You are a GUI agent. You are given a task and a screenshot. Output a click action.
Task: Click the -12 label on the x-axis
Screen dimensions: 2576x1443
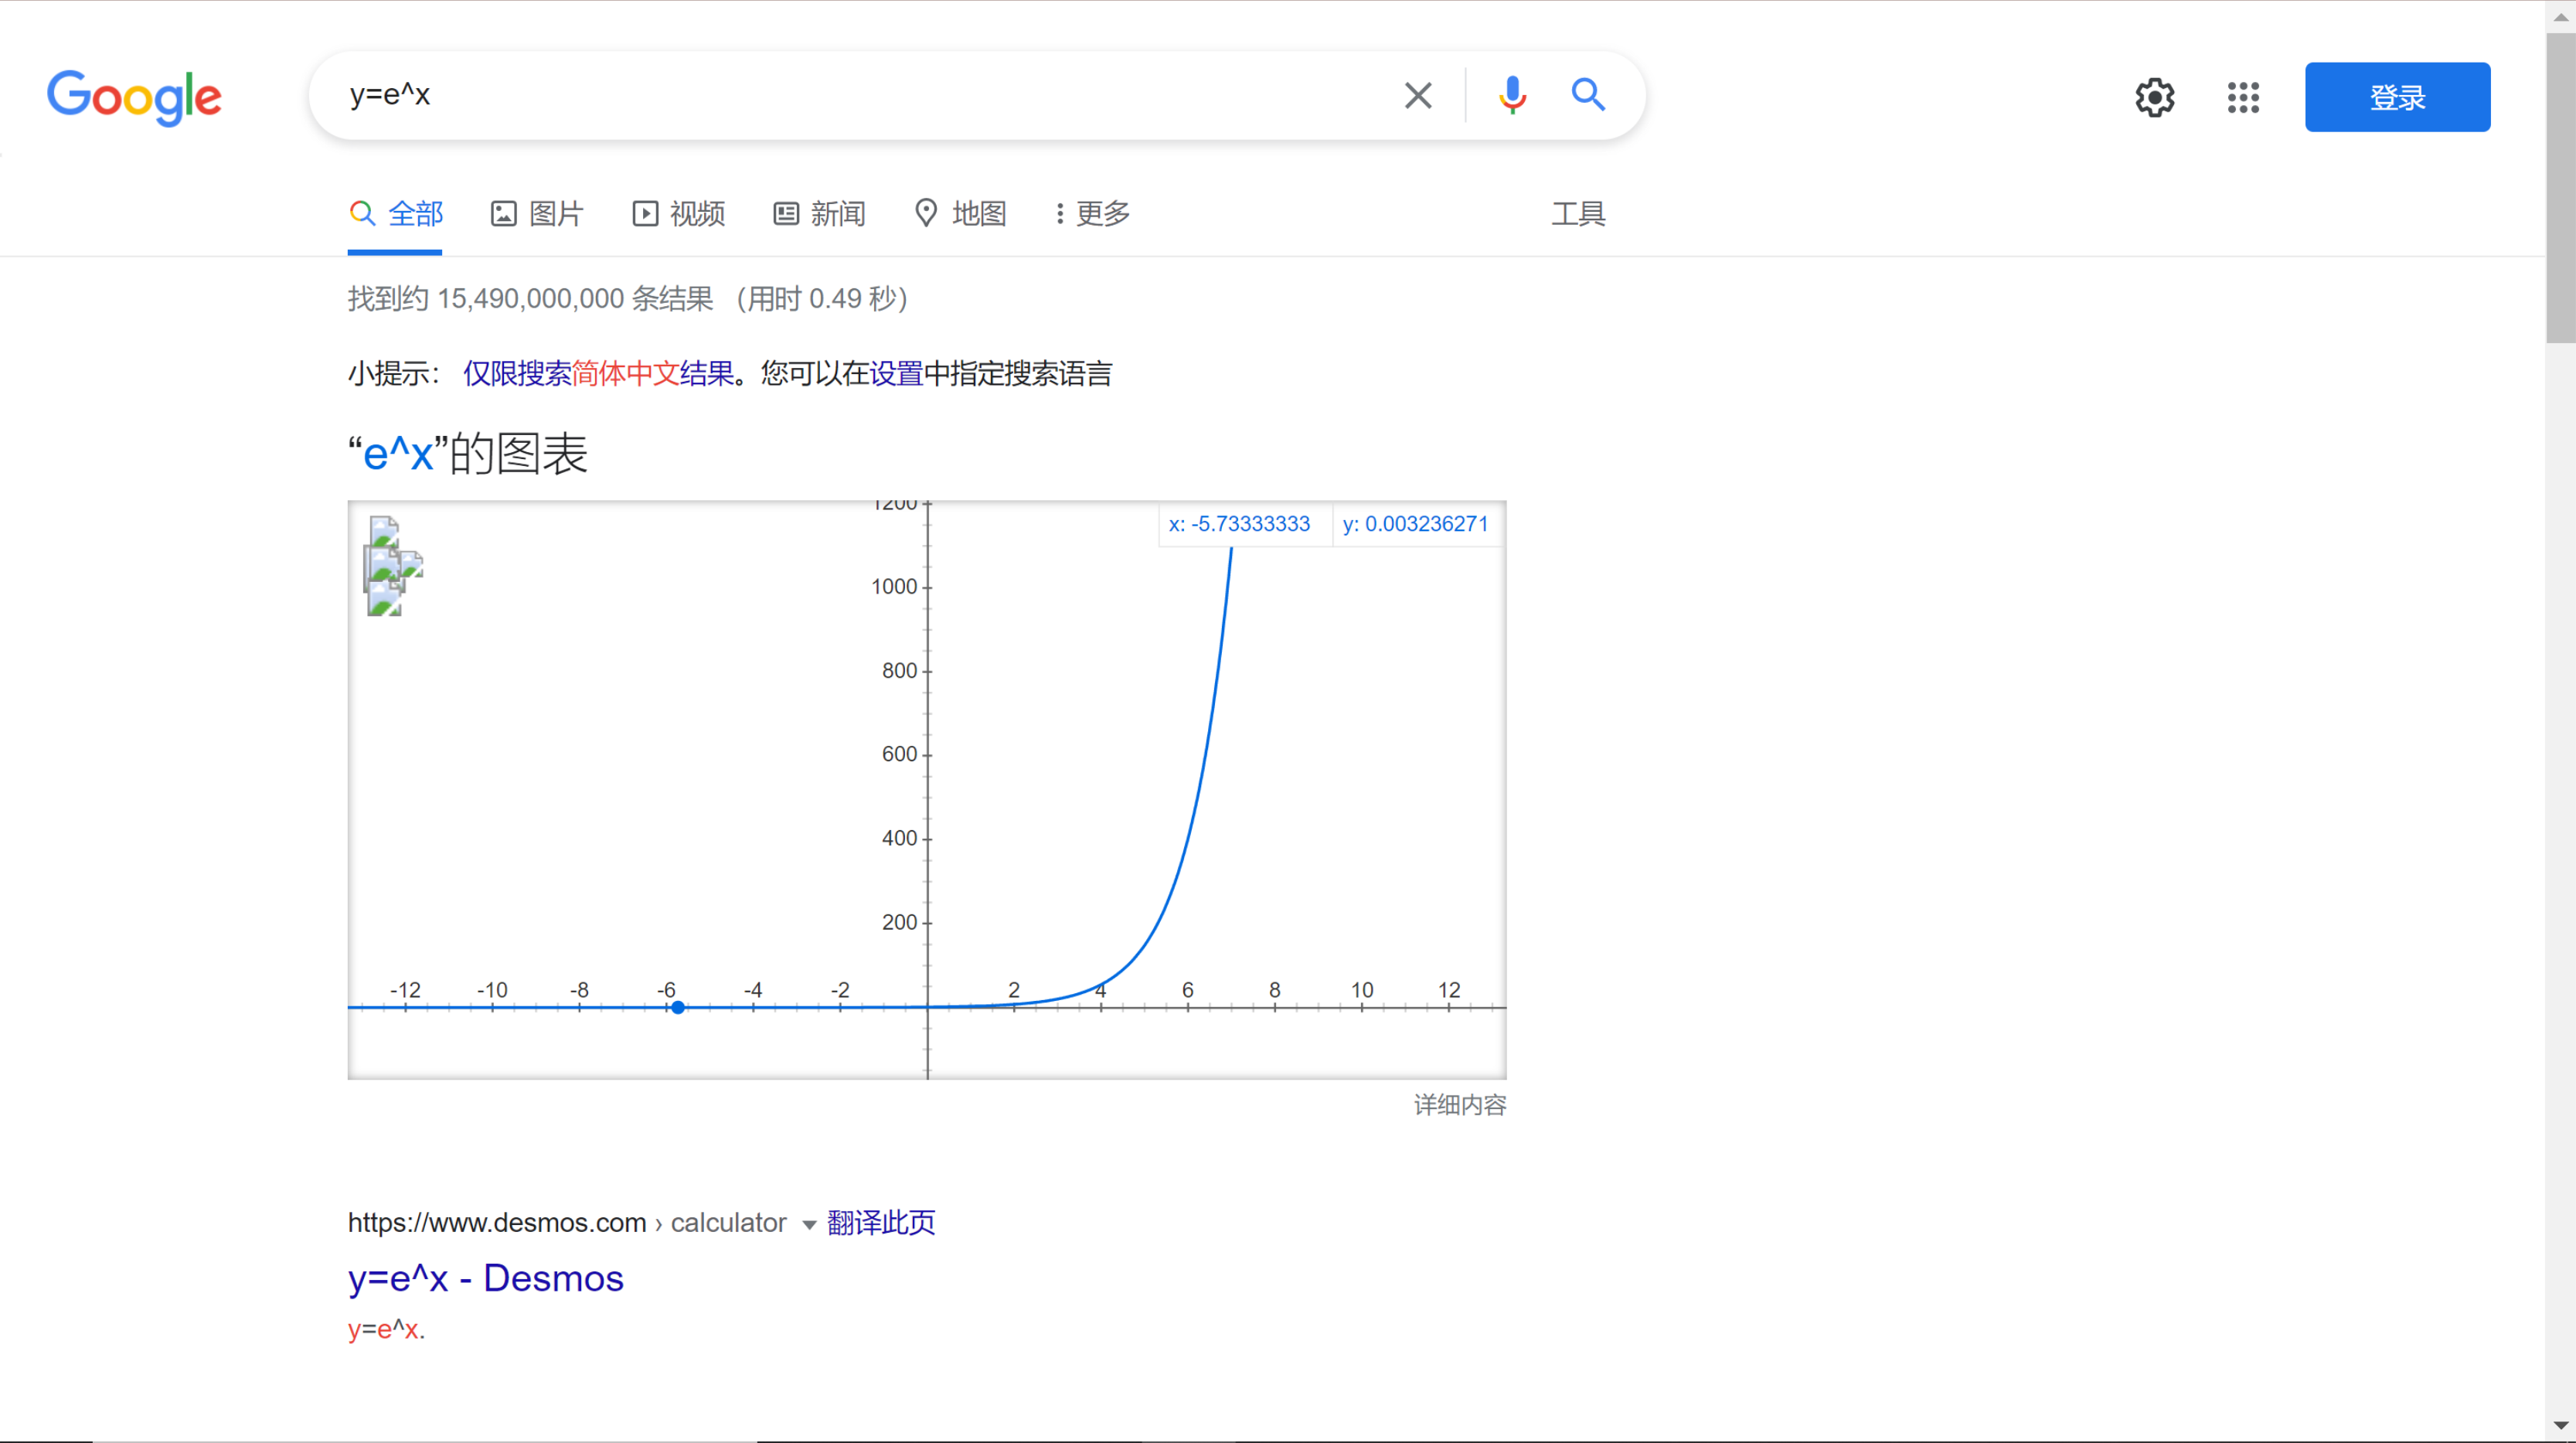pos(405,990)
